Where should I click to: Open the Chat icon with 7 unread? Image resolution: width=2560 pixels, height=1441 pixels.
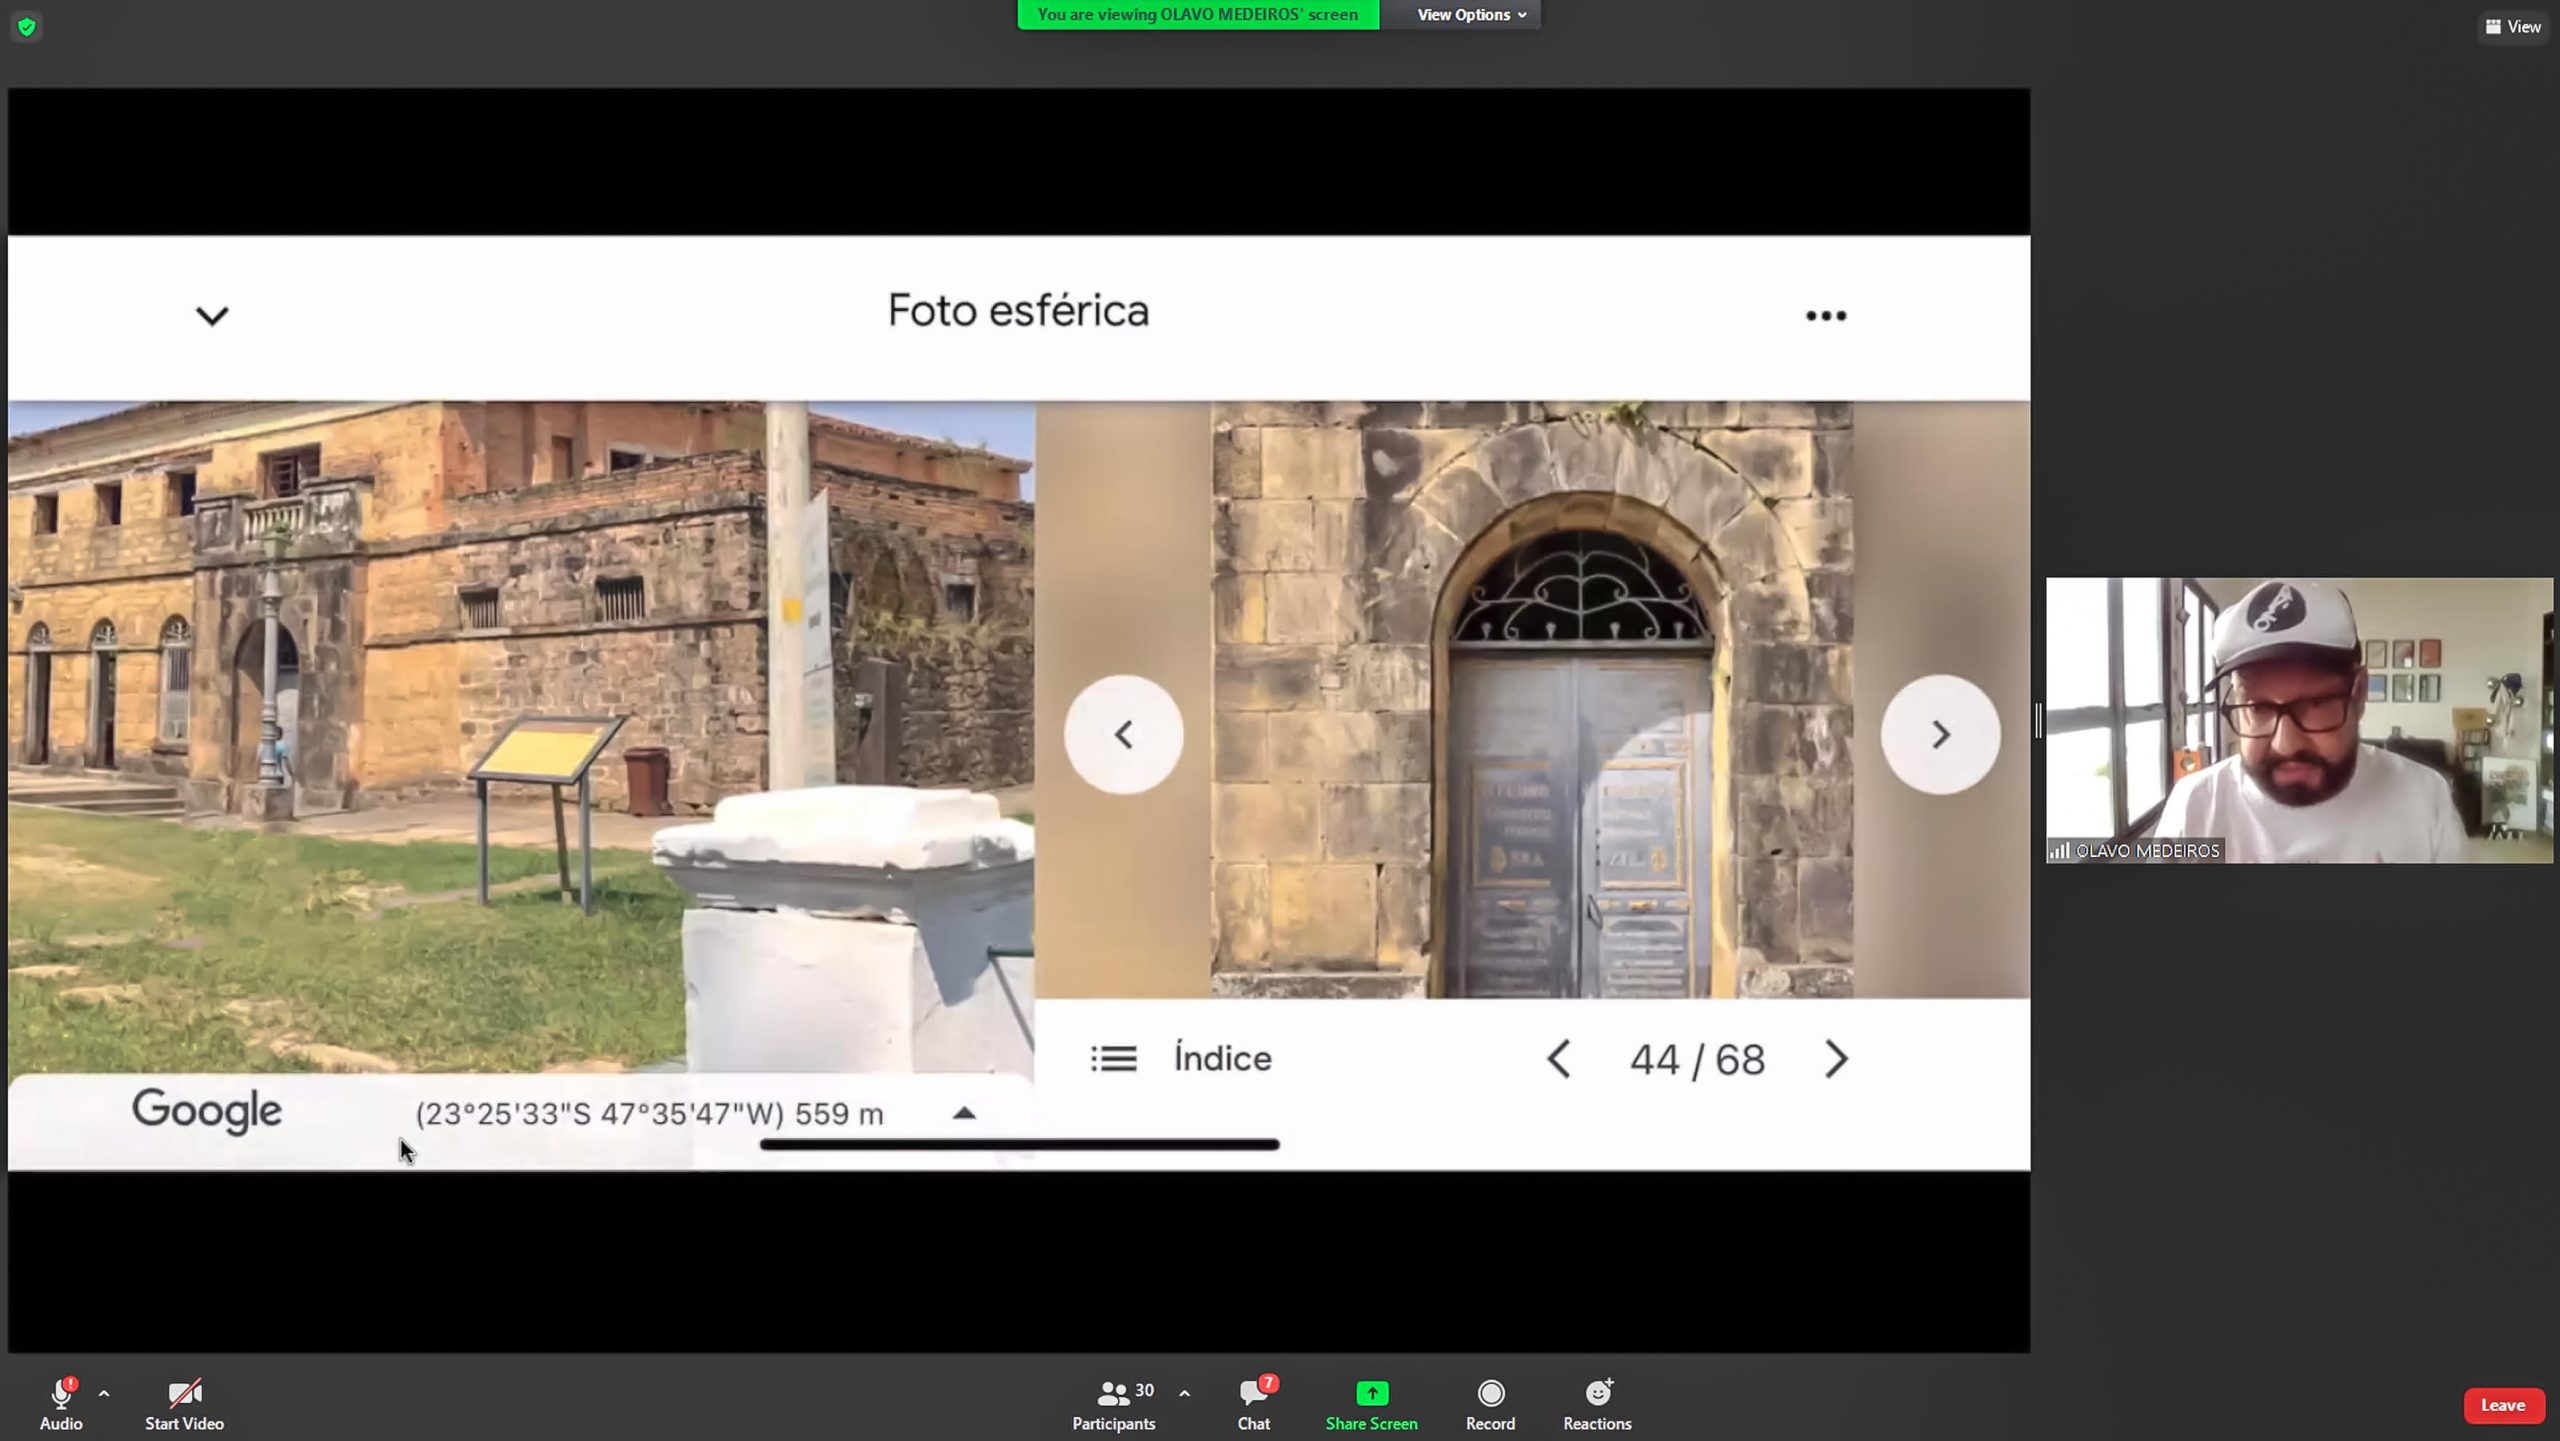[x=1253, y=1393]
